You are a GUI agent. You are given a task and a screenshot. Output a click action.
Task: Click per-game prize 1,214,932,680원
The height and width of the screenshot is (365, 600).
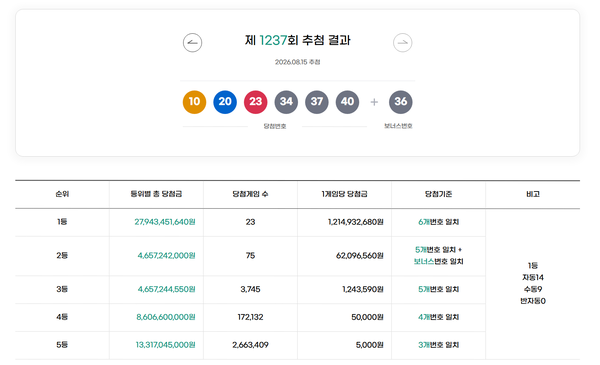(355, 222)
